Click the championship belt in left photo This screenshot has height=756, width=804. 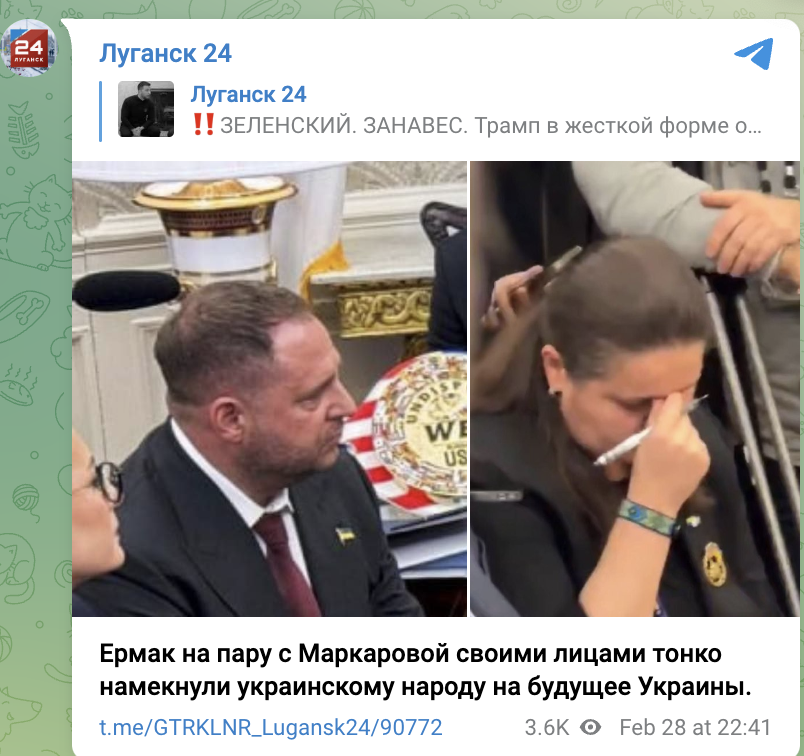414,430
